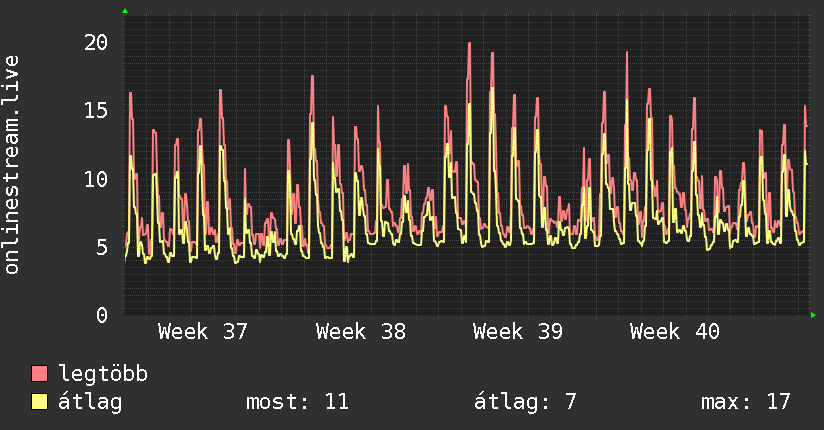
Task: Click the yellow átlag legend color swatch
Action: point(39,402)
